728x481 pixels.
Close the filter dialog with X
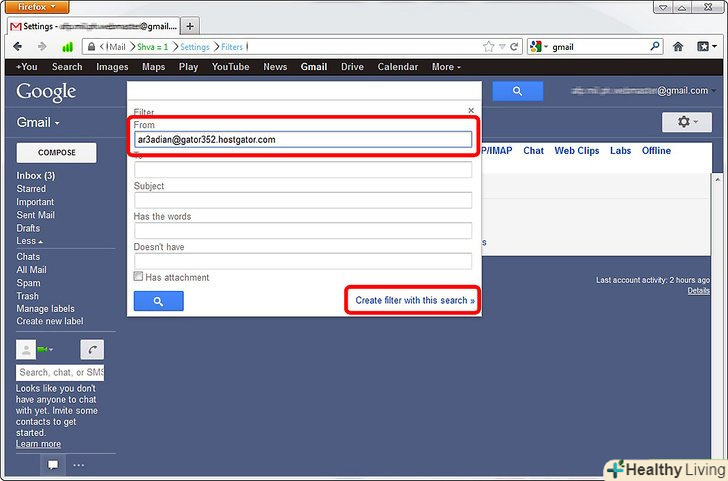471,110
